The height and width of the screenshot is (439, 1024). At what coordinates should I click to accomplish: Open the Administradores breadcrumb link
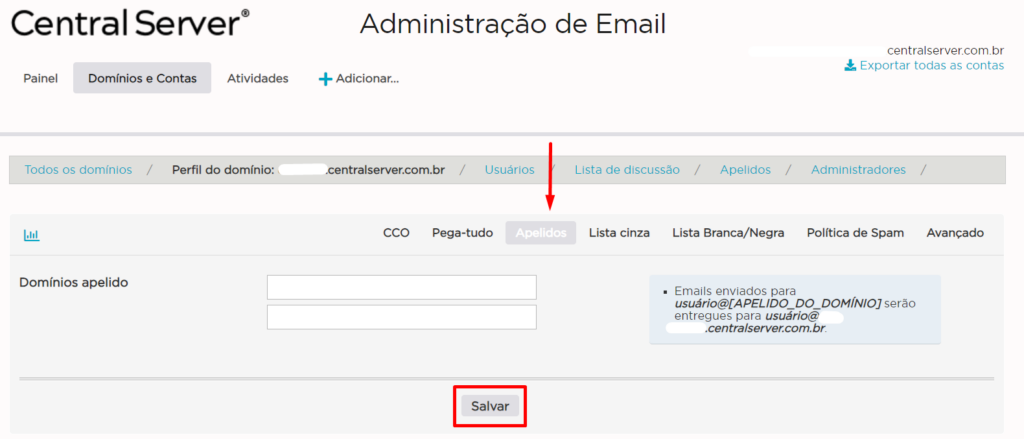point(858,170)
